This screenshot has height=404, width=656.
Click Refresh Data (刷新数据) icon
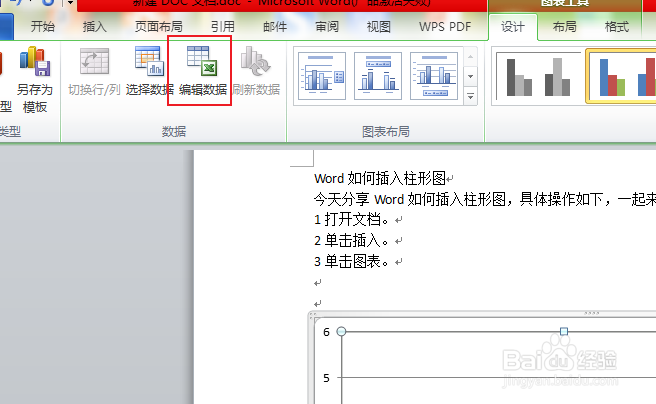(x=256, y=61)
